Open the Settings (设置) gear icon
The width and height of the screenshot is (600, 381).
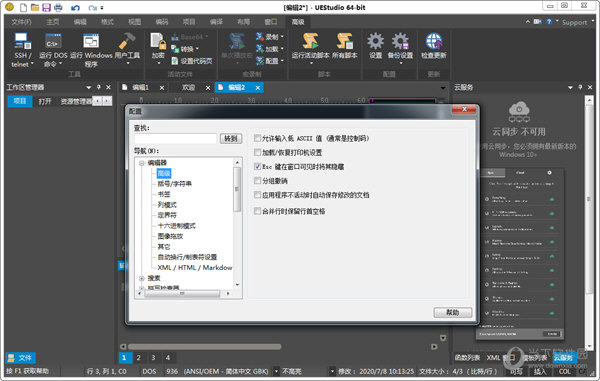point(375,41)
